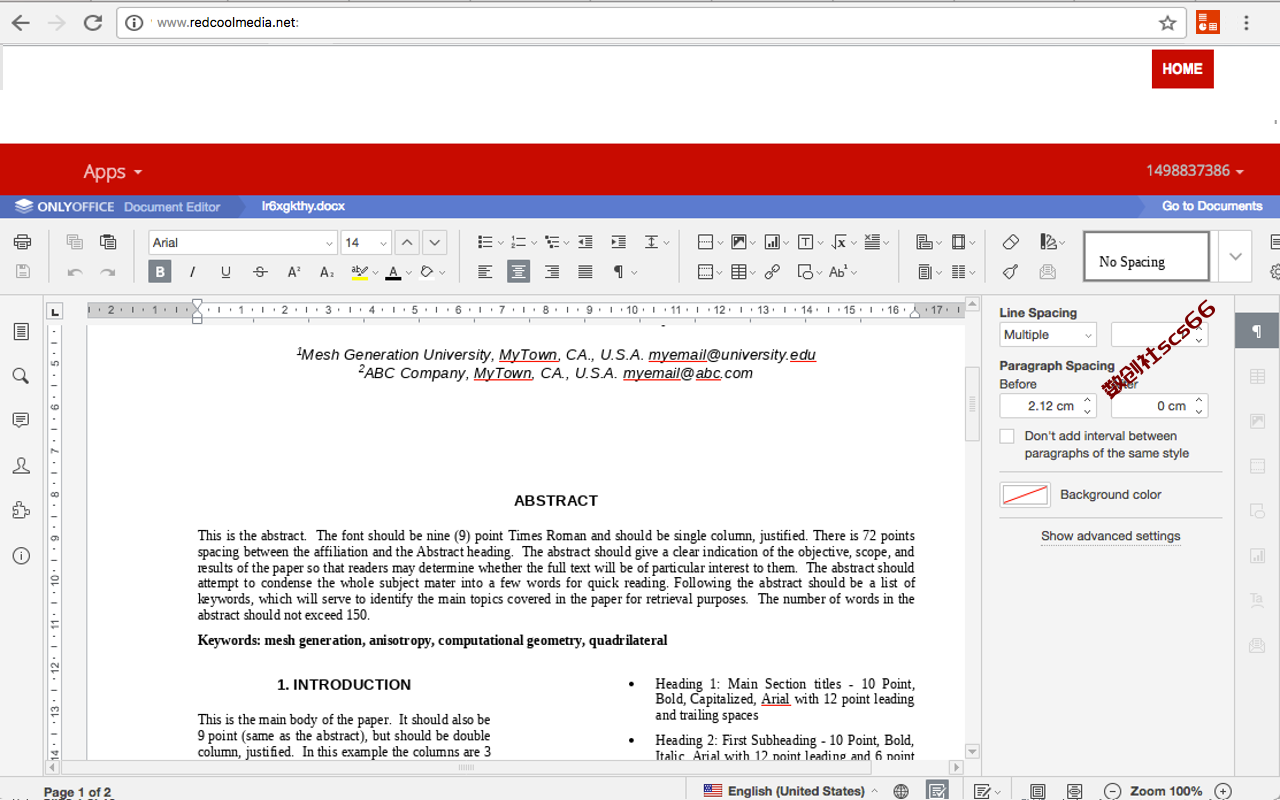Apply italic formatting
This screenshot has height=800, width=1280.
pyautogui.click(x=192, y=272)
